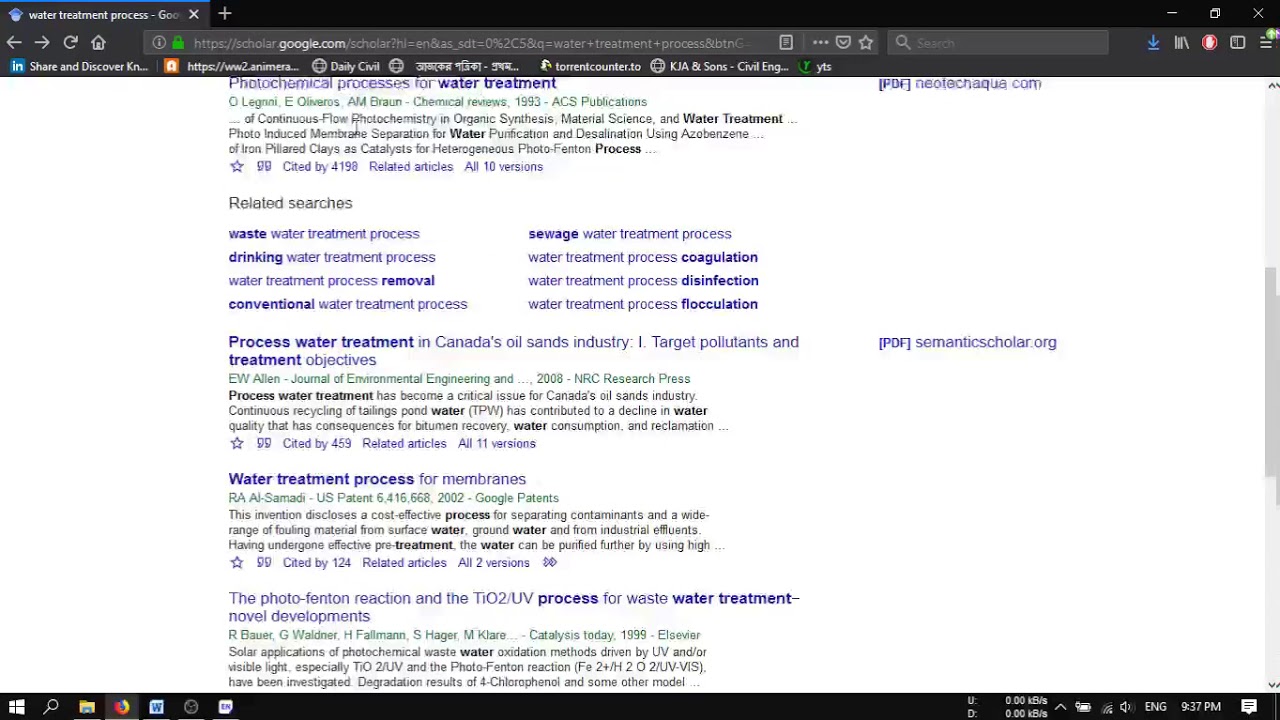
Task: Open 'Cited by 124' link
Action: [x=317, y=563]
